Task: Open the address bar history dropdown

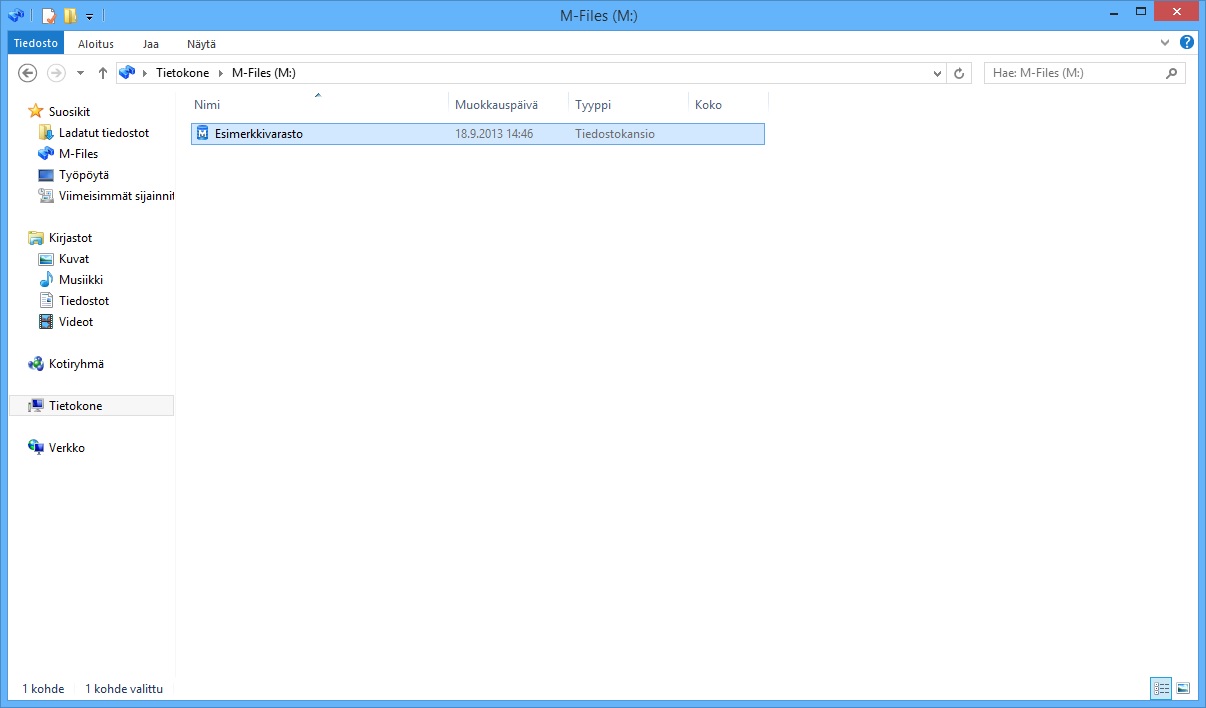Action: coord(937,73)
